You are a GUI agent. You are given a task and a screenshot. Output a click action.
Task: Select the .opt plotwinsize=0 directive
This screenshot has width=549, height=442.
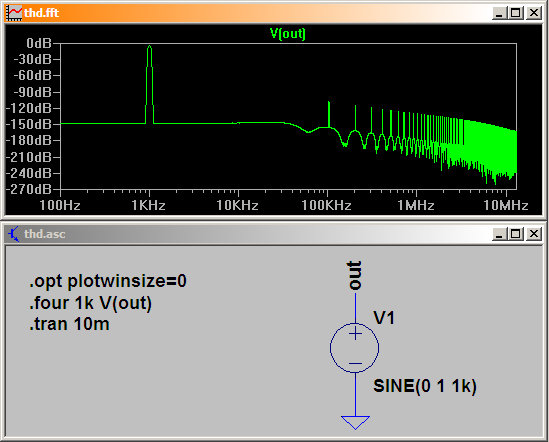click(x=108, y=281)
